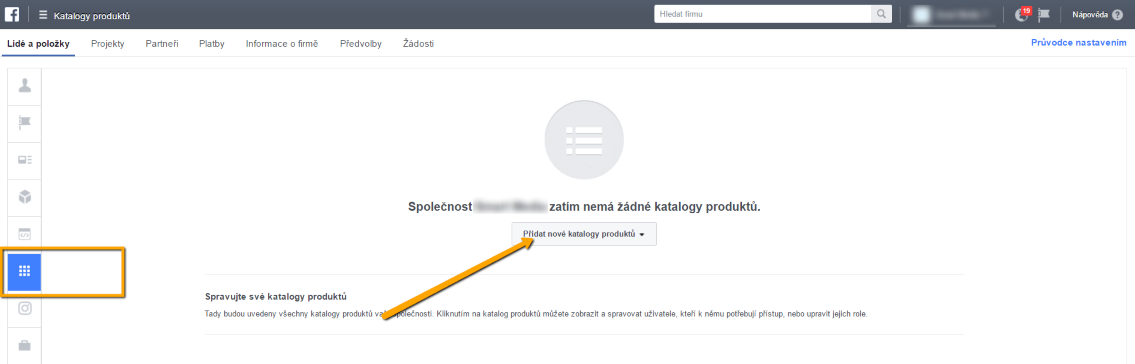
Task: Click the search magnifier button
Action: [881, 14]
